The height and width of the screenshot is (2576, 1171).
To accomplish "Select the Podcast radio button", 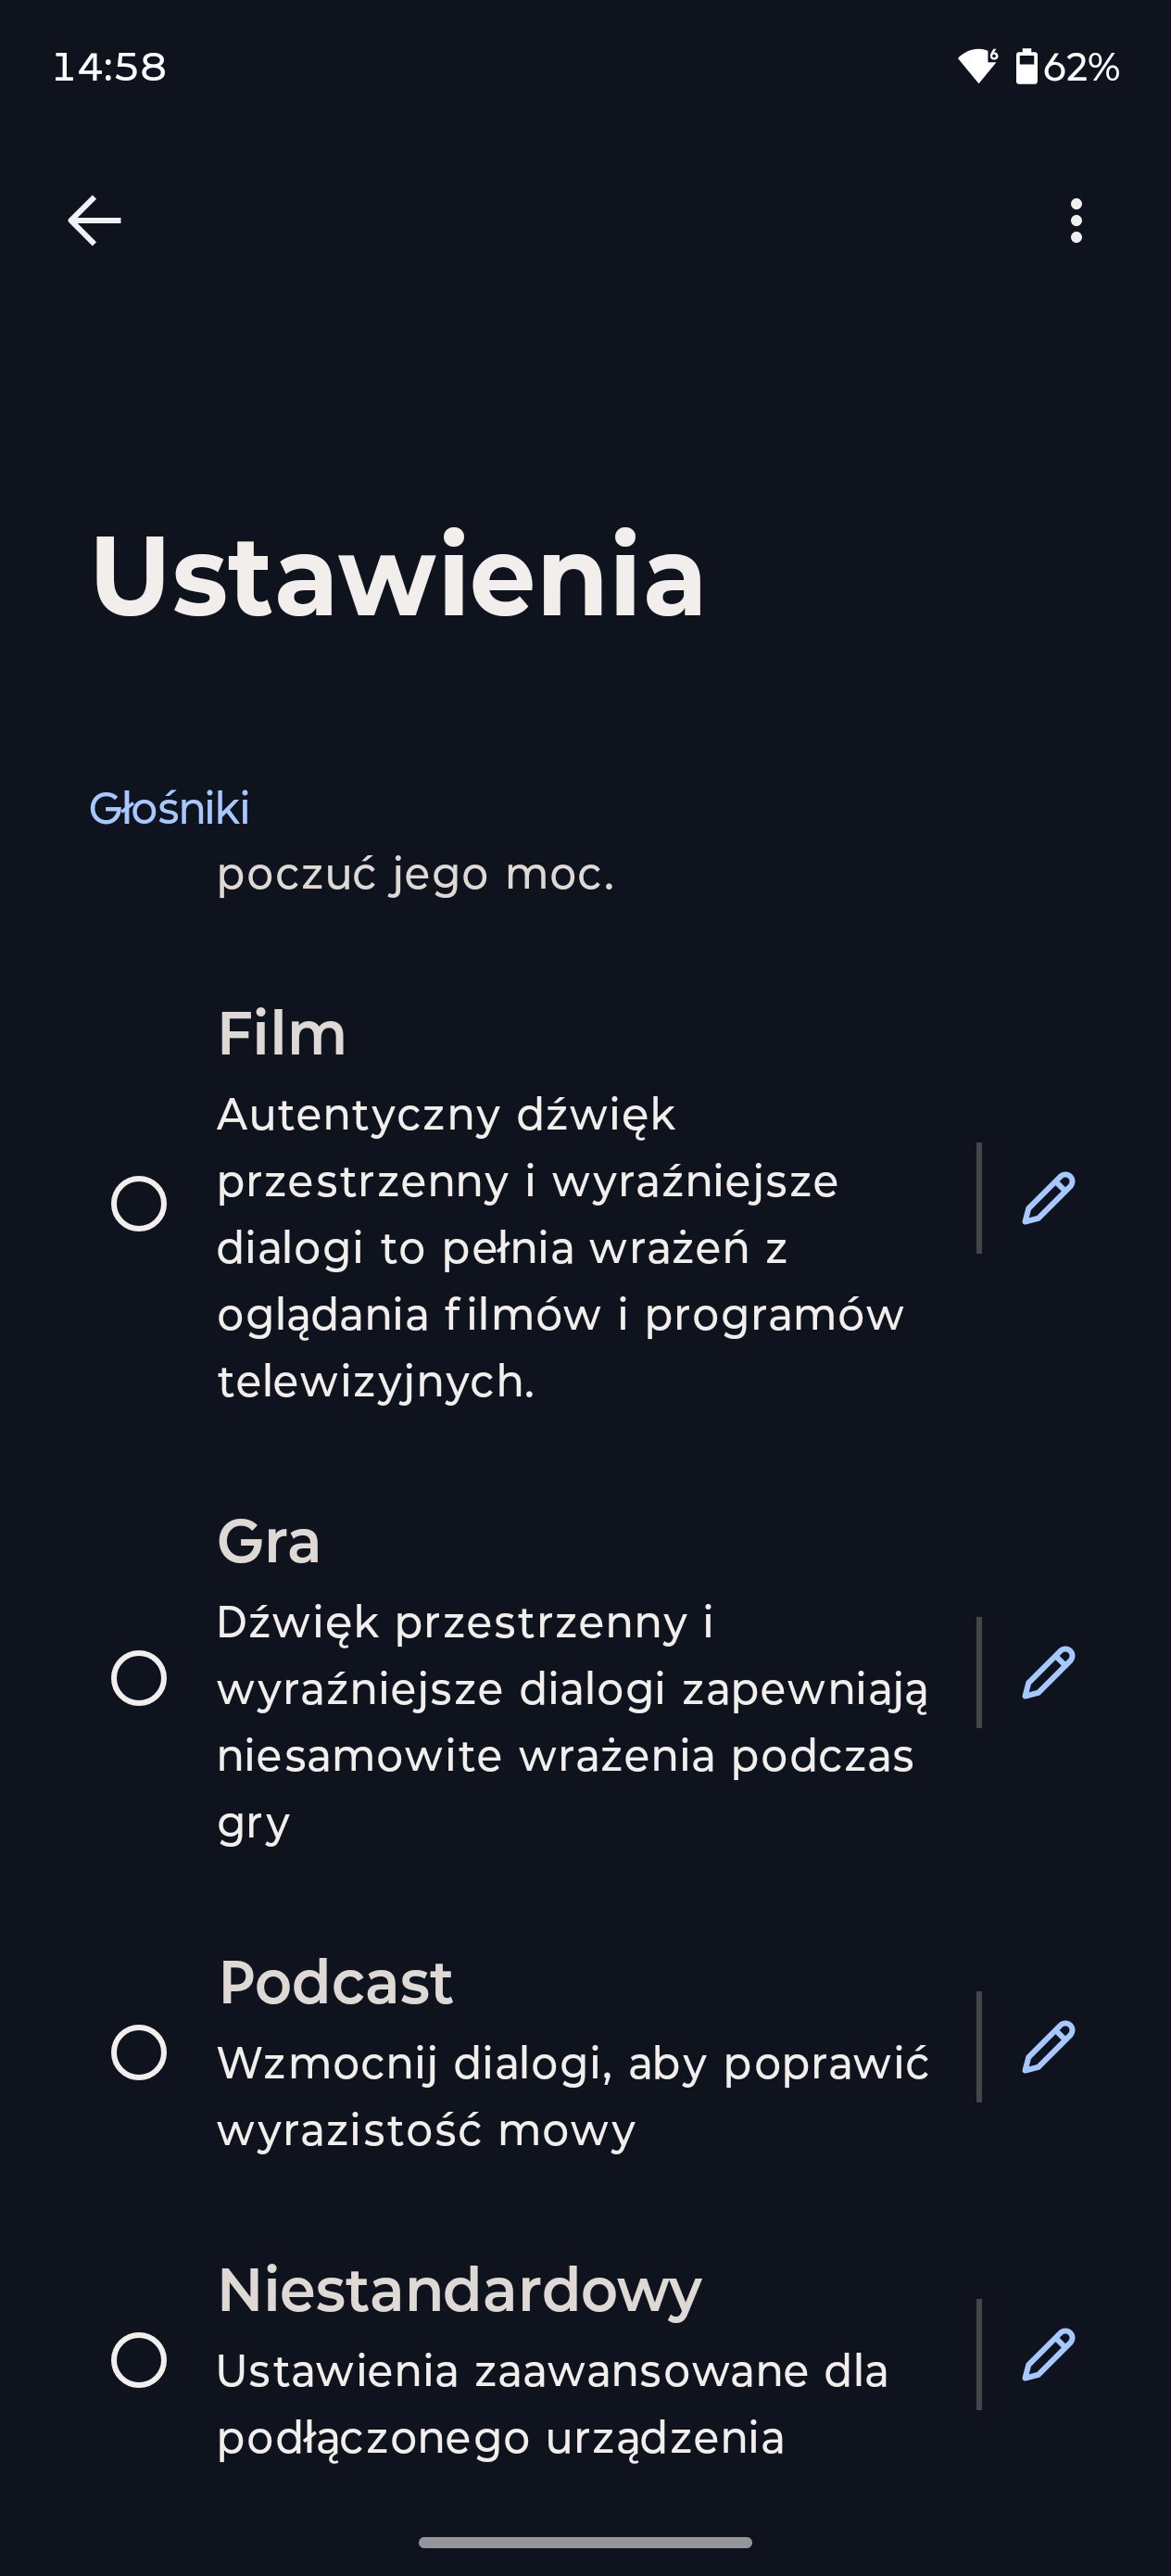I will tap(139, 2052).
